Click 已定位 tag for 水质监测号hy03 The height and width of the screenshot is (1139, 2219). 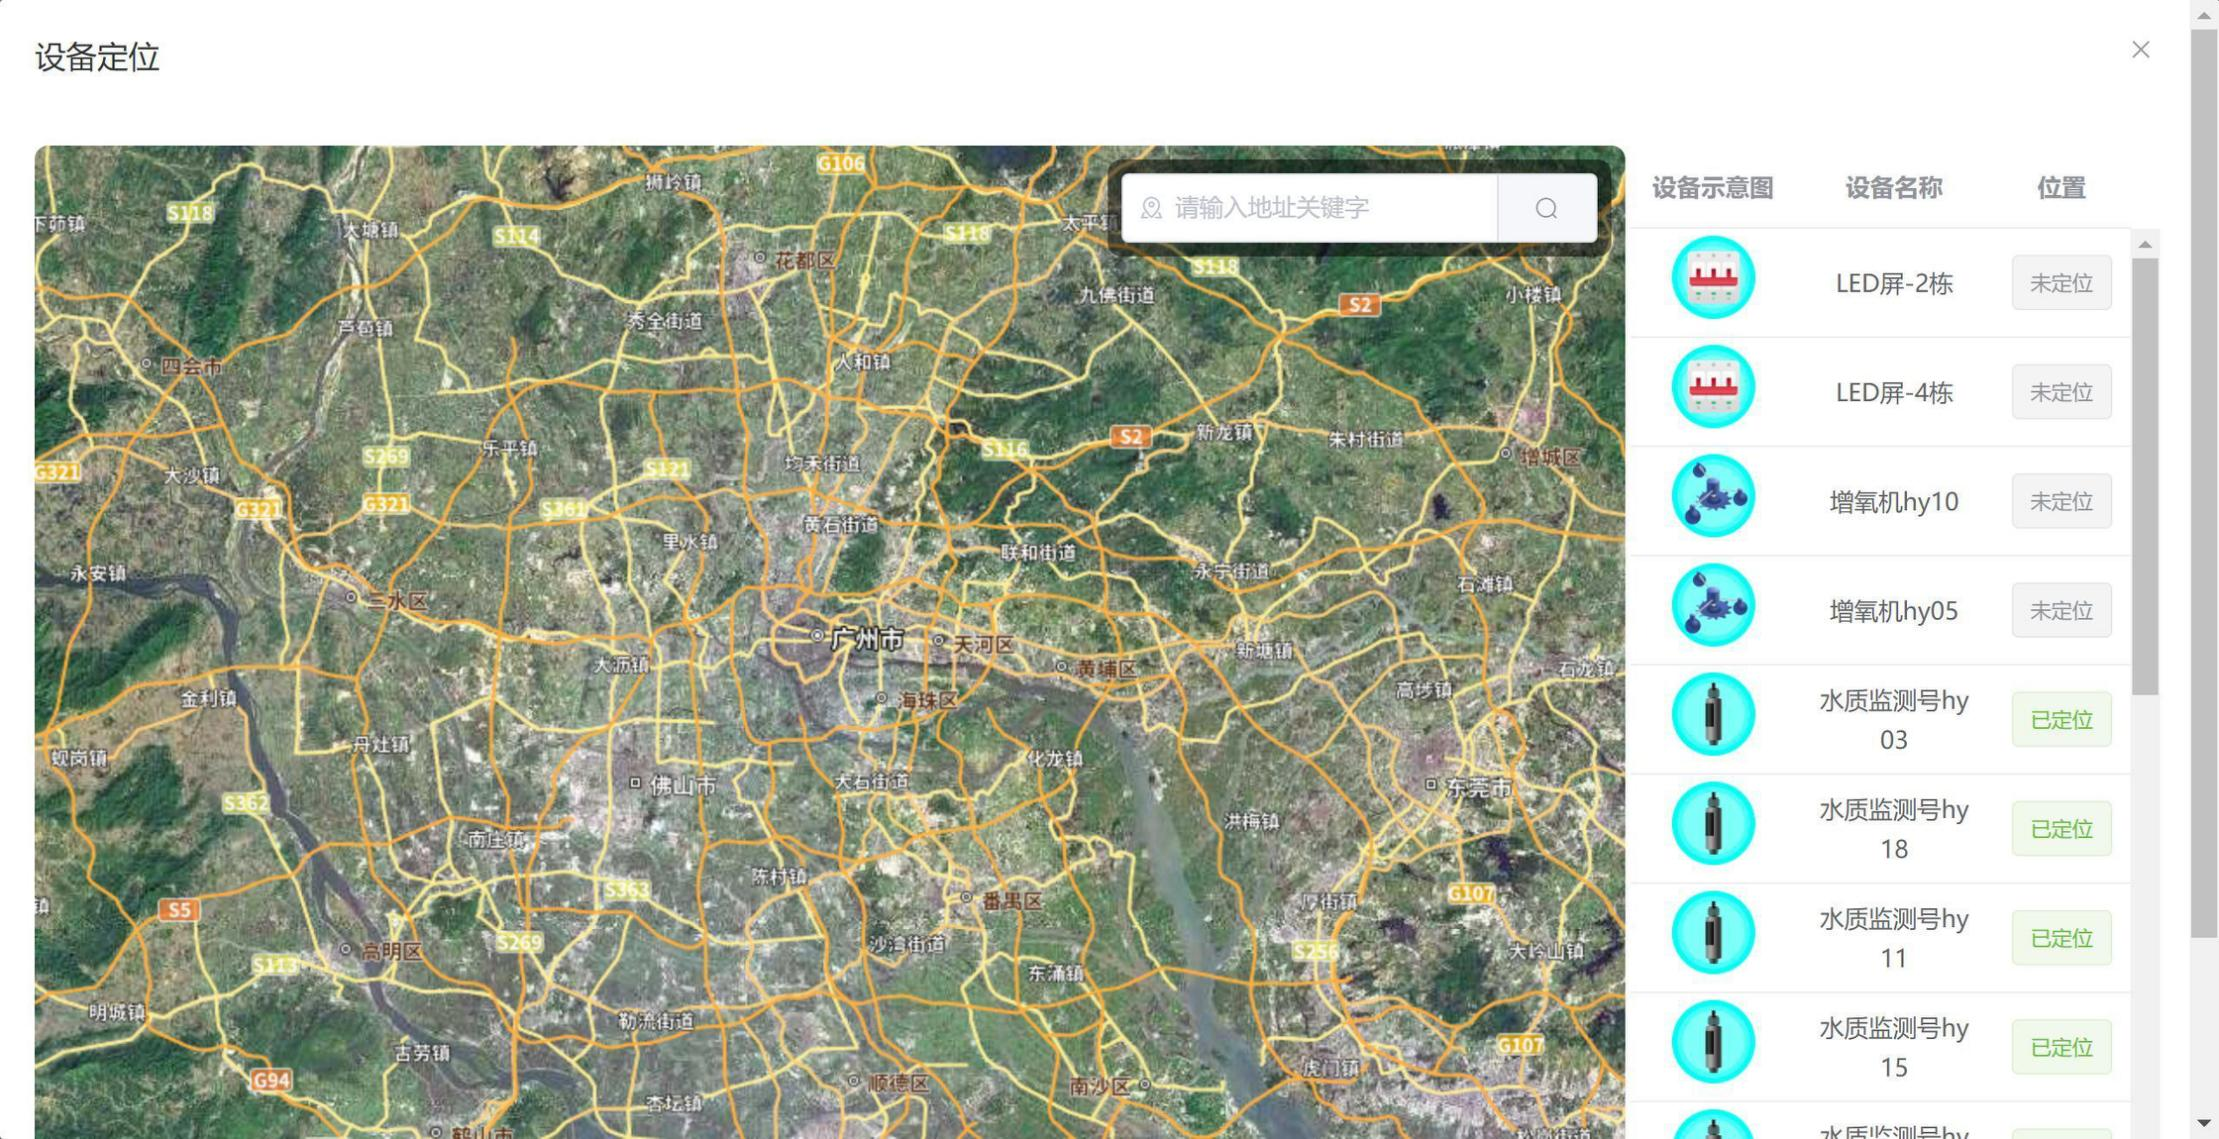[x=2060, y=720]
